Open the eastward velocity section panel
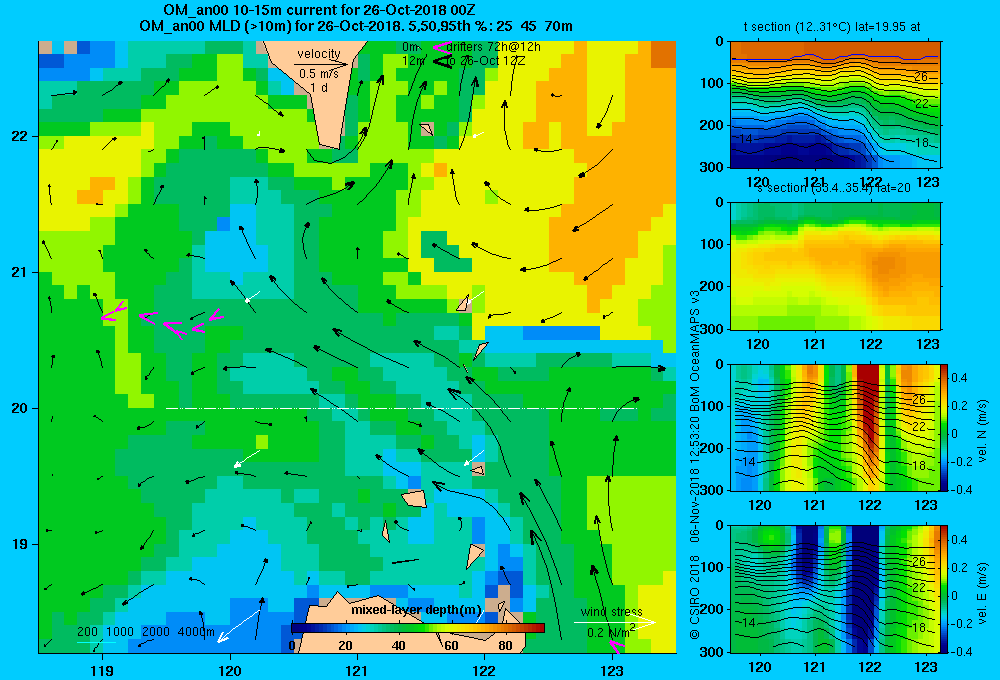1000x680 pixels. point(835,589)
